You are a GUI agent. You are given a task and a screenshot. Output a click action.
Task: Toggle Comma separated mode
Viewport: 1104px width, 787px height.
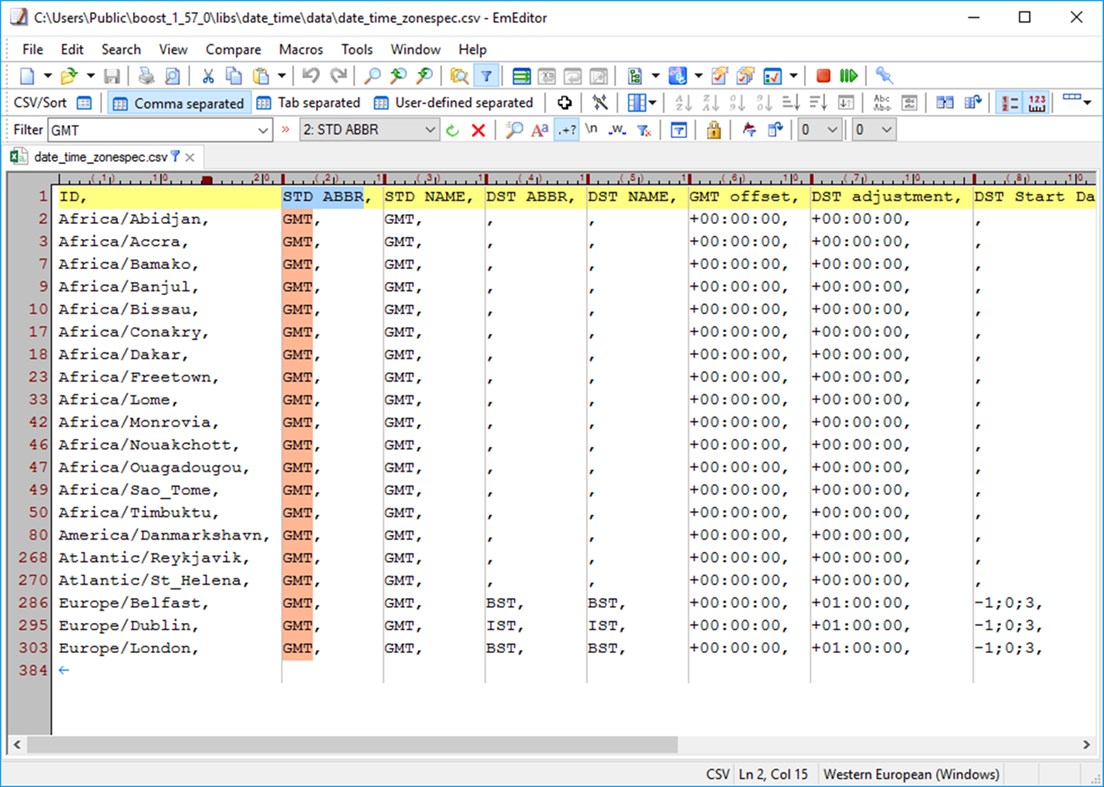[178, 103]
